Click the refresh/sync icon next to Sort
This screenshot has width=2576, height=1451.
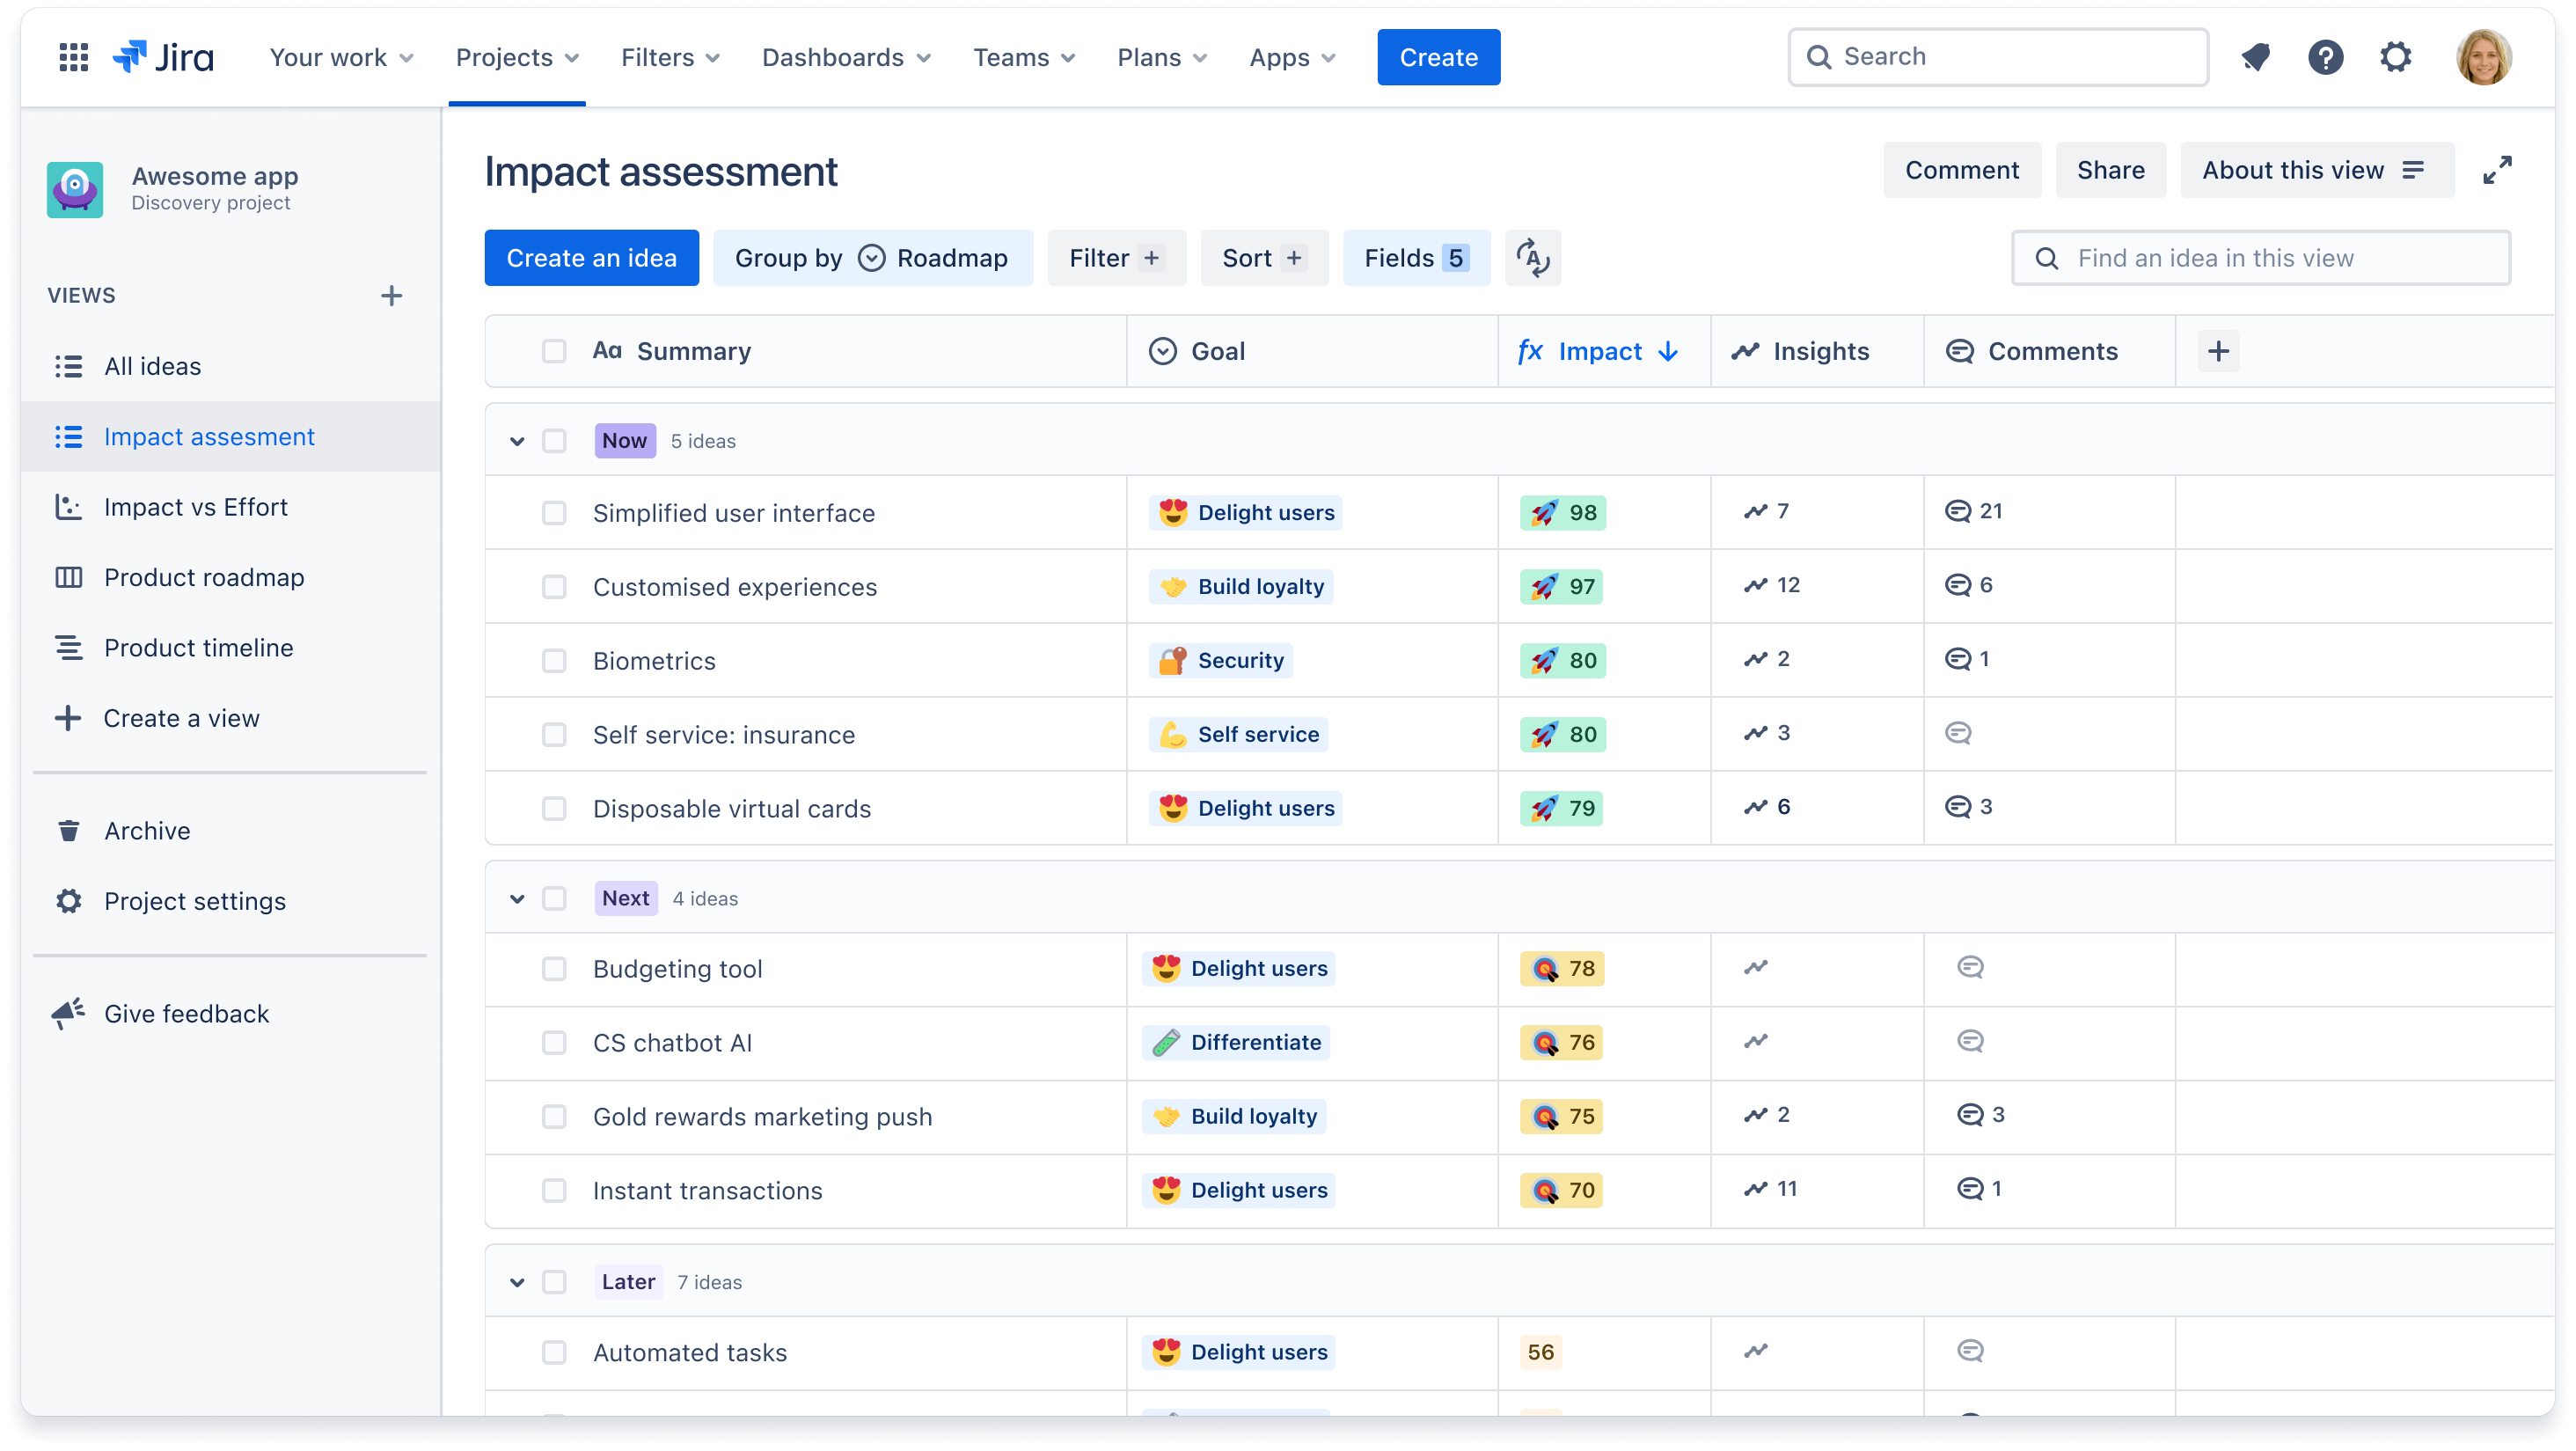tap(1533, 257)
